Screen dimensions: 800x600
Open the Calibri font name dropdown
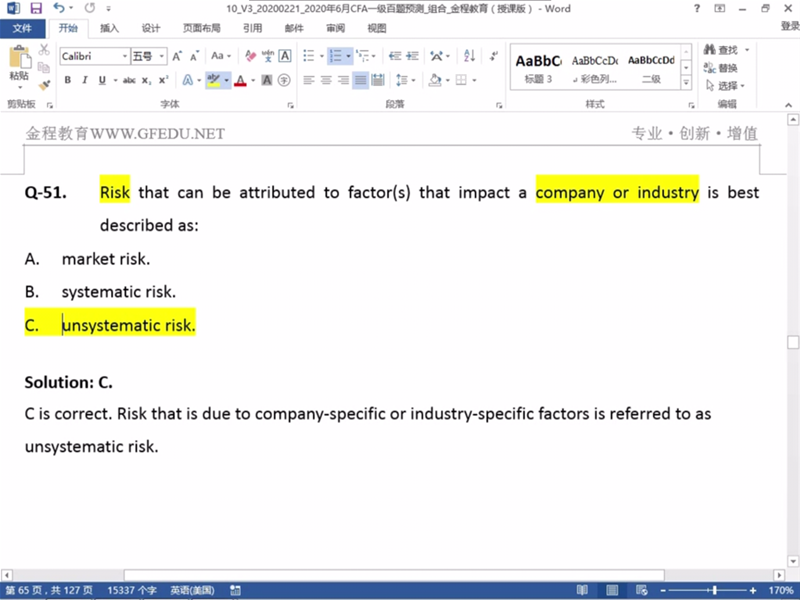coord(94,56)
